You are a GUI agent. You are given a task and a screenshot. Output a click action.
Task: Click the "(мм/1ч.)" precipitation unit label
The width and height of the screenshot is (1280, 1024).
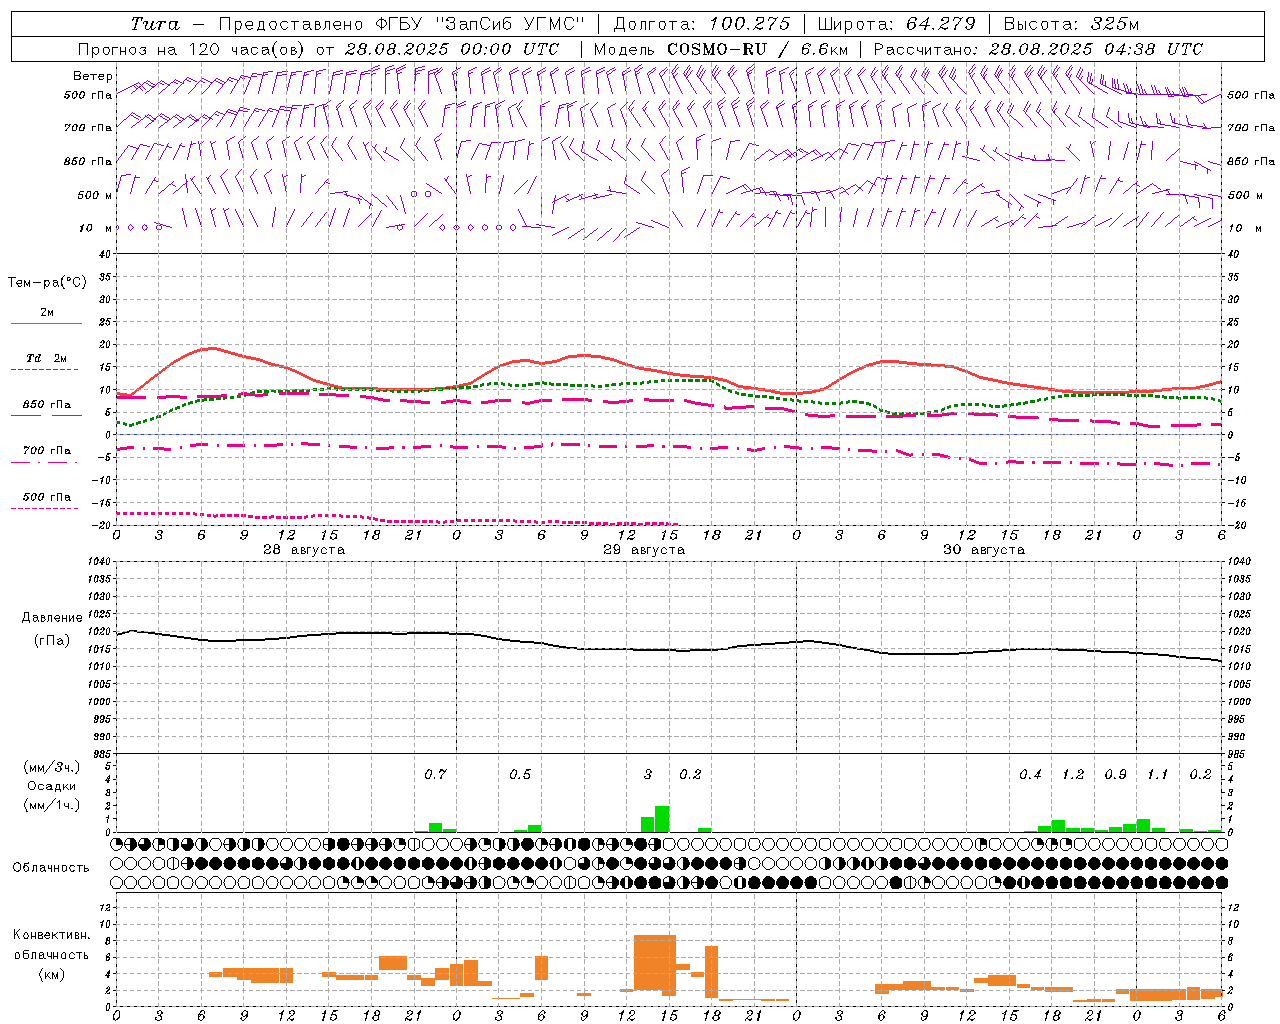point(52,805)
